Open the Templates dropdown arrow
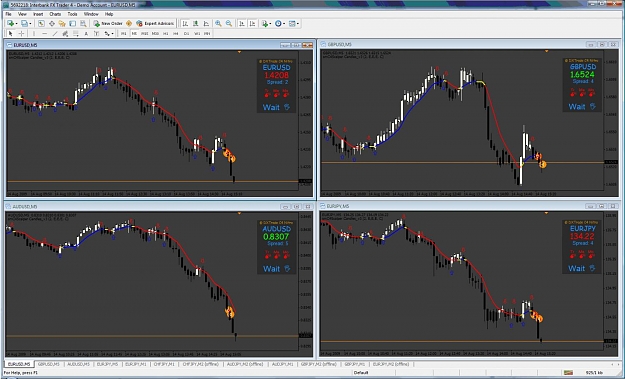The height and width of the screenshot is (379, 625). click(298, 24)
